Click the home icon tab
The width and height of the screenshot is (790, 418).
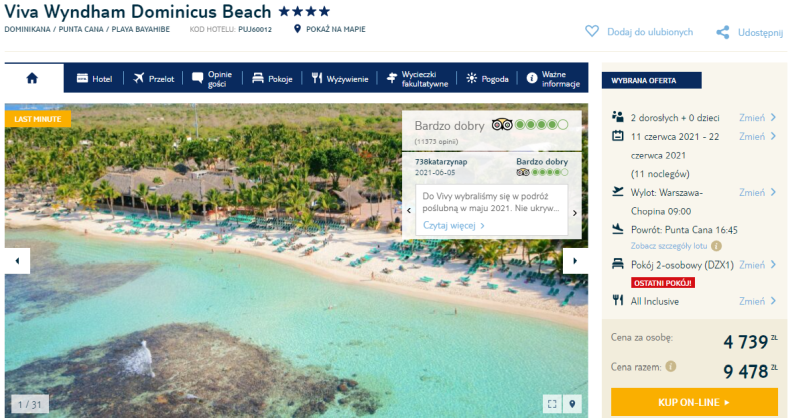tap(32, 78)
